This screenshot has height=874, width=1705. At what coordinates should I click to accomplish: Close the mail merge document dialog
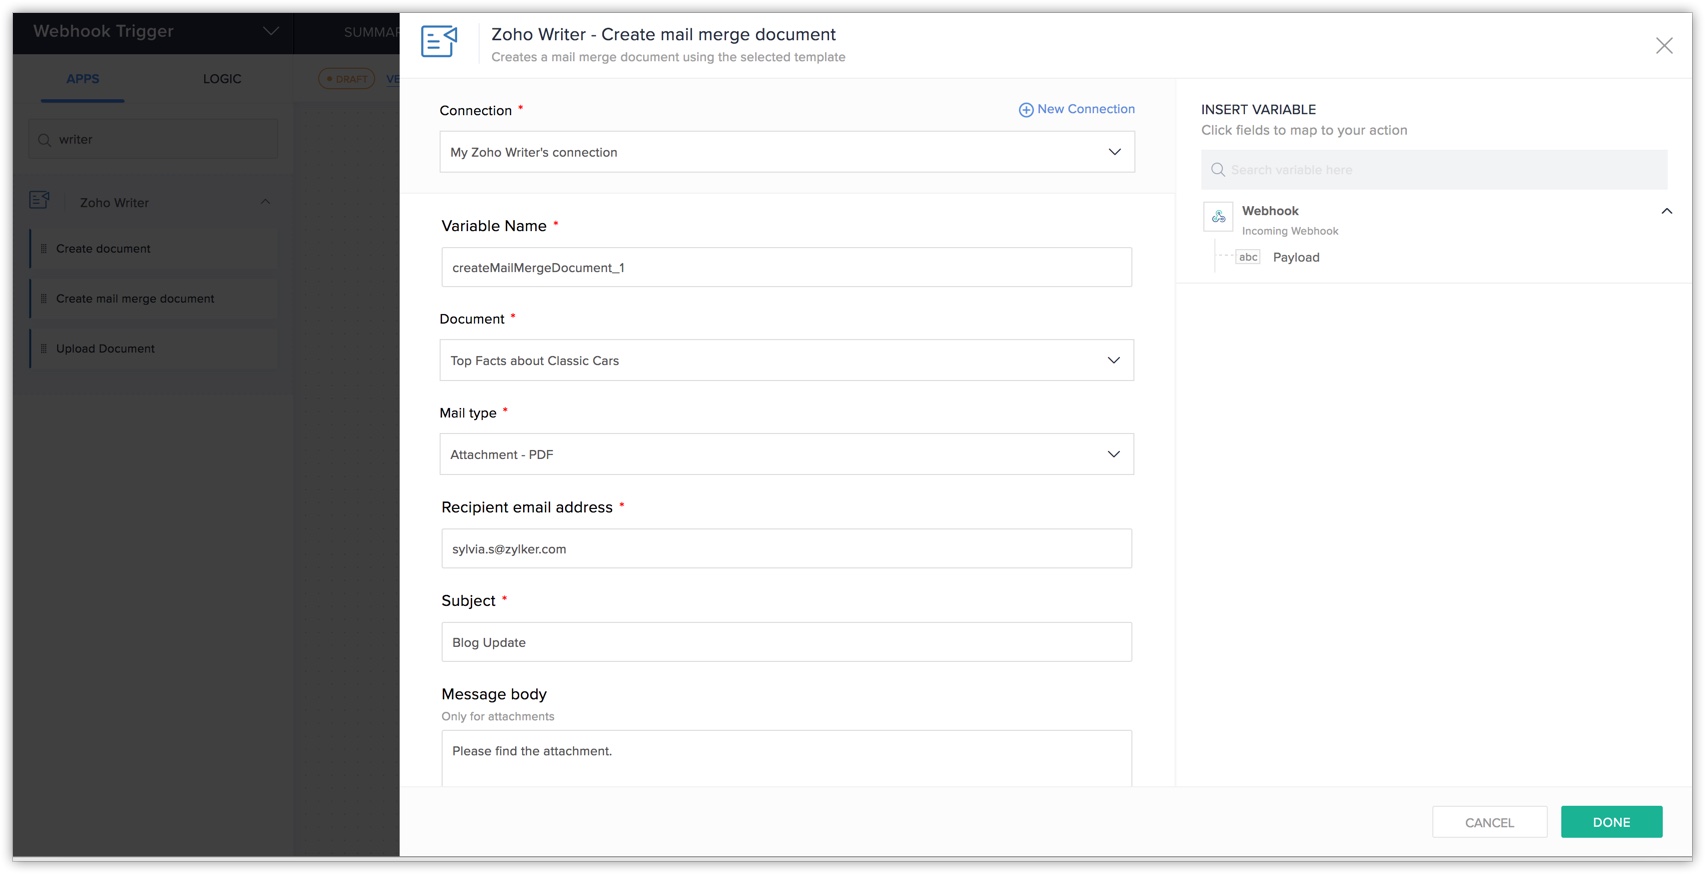1664,45
